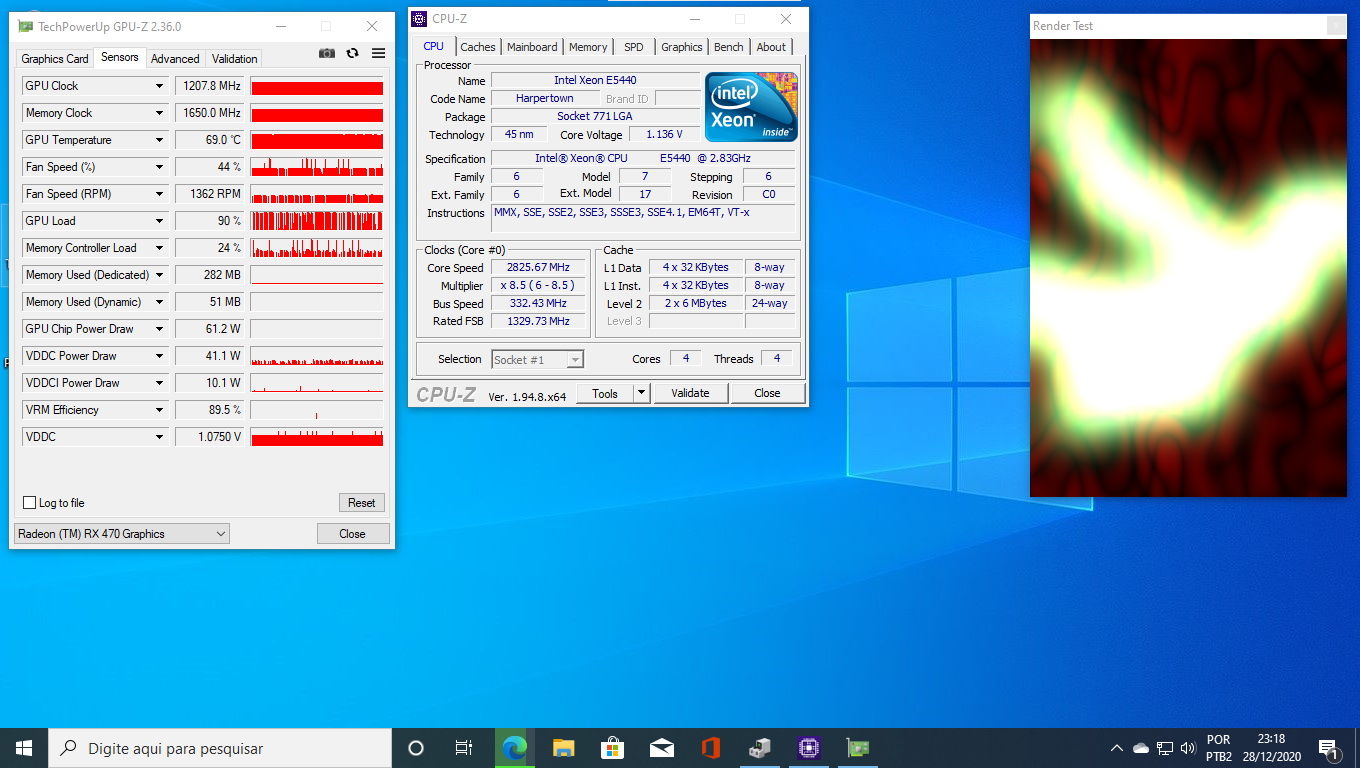Screen dimensions: 1360x768
Task: Open the notification center icon
Action: point(1329,748)
